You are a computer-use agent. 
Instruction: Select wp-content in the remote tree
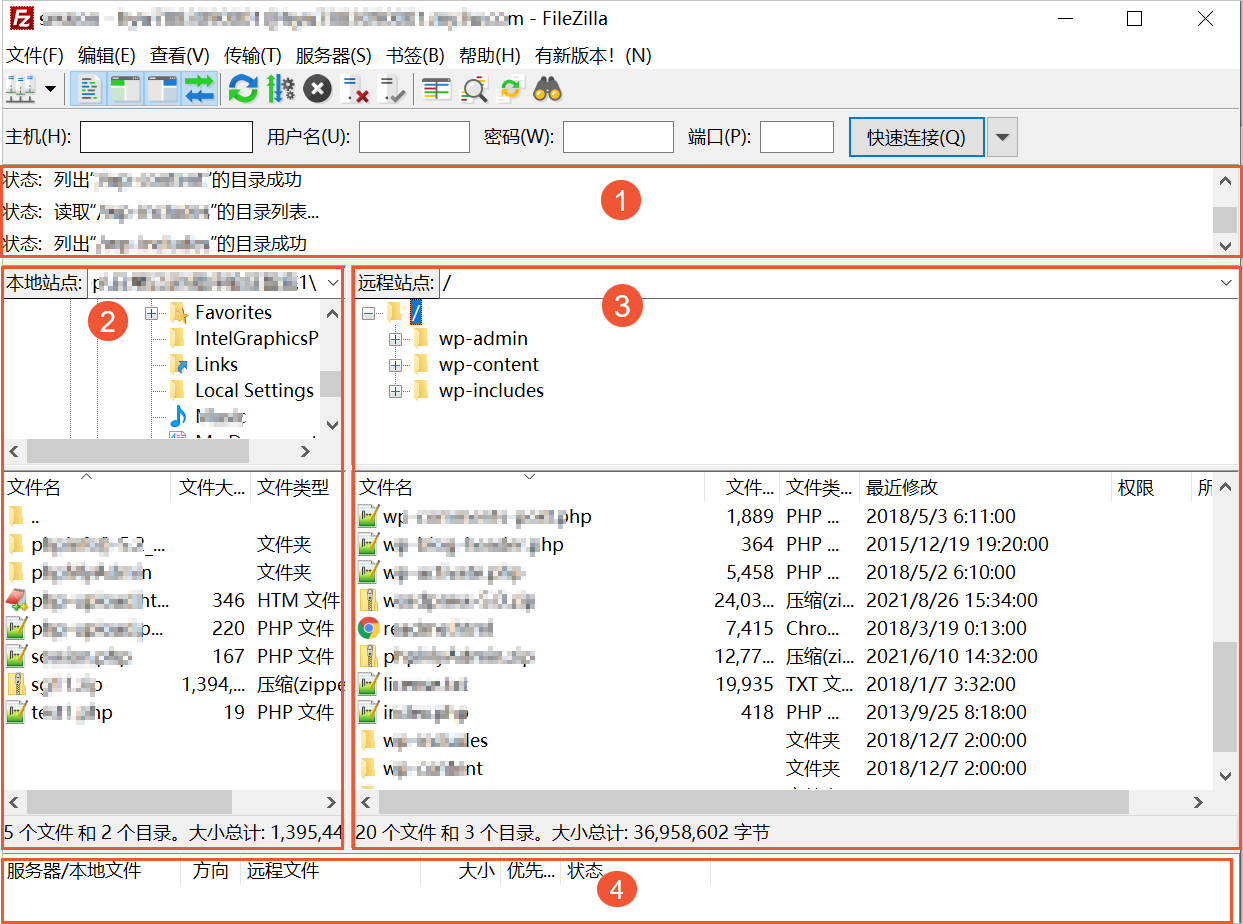(488, 365)
